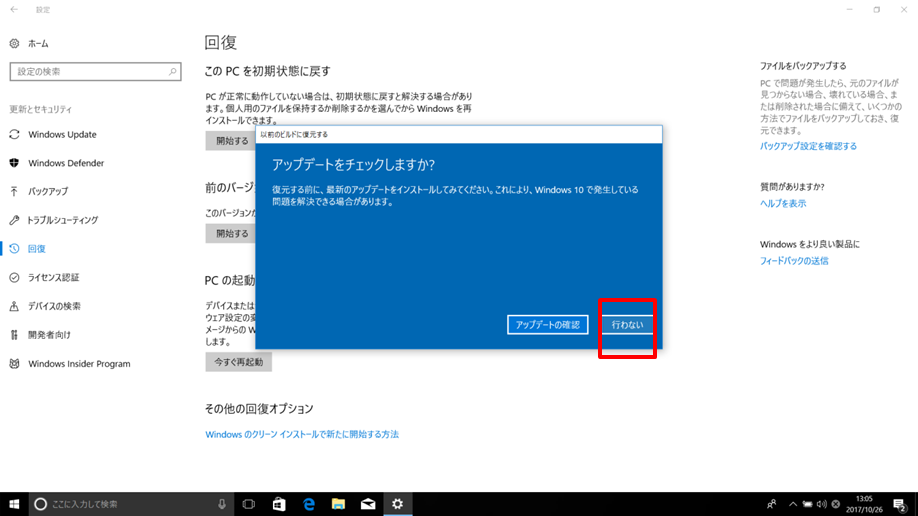
Task: Open トラブルシューティング sidebar item
Action: coord(63,220)
